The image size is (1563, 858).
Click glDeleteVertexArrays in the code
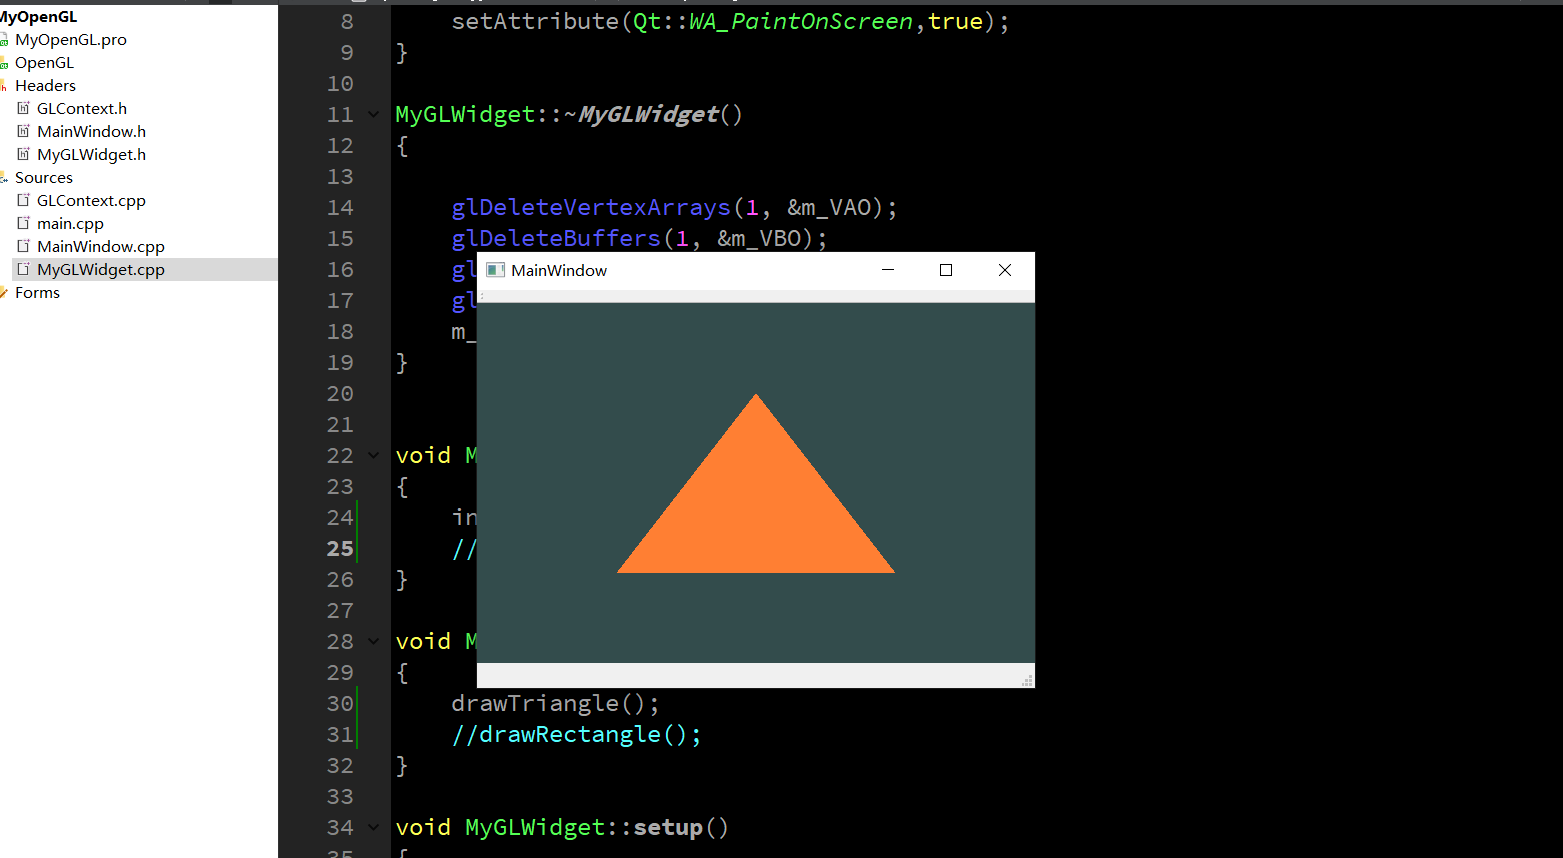[x=591, y=208]
